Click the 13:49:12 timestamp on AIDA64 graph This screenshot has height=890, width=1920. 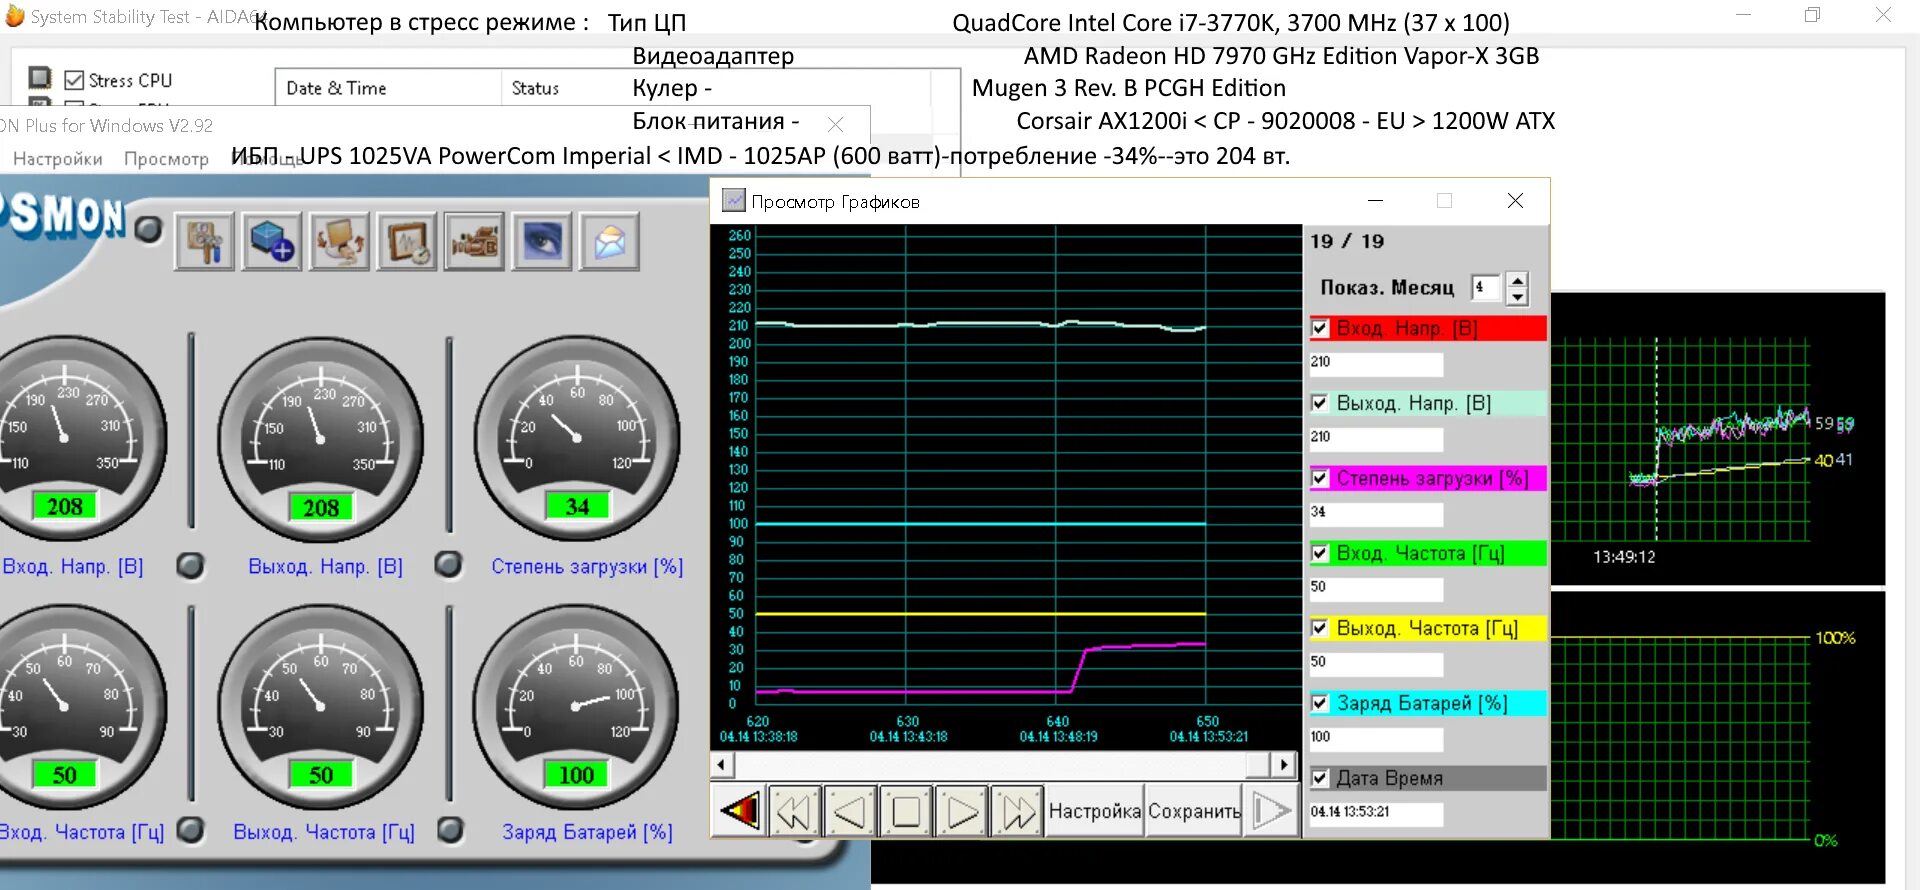tap(1624, 557)
